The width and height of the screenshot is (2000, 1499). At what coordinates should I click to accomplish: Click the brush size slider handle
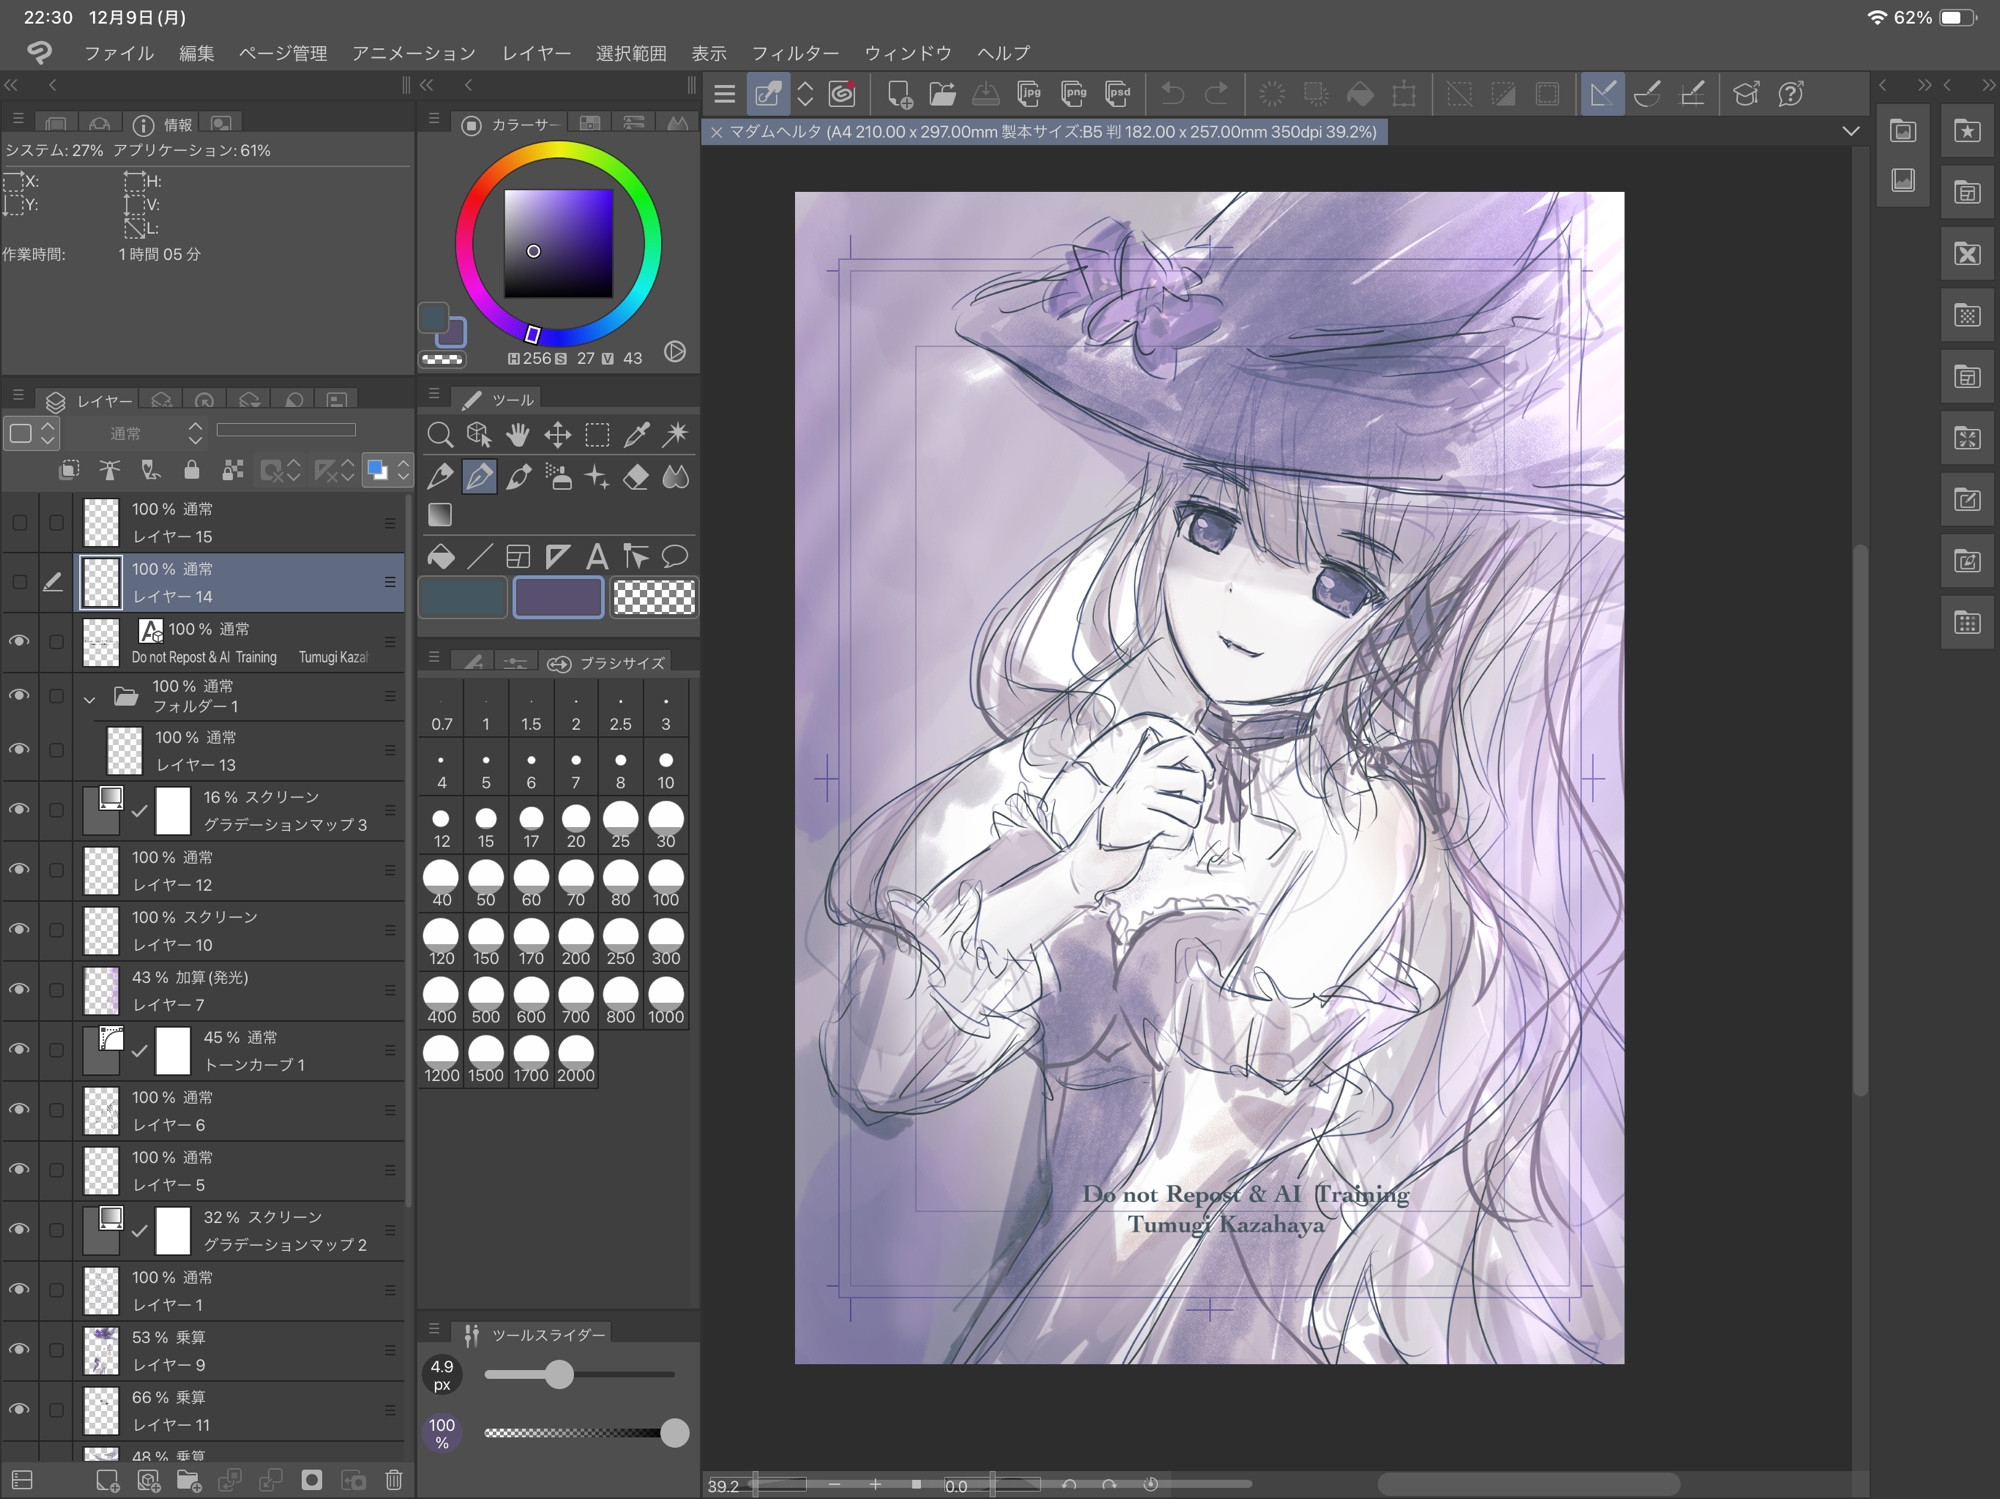tap(559, 1374)
